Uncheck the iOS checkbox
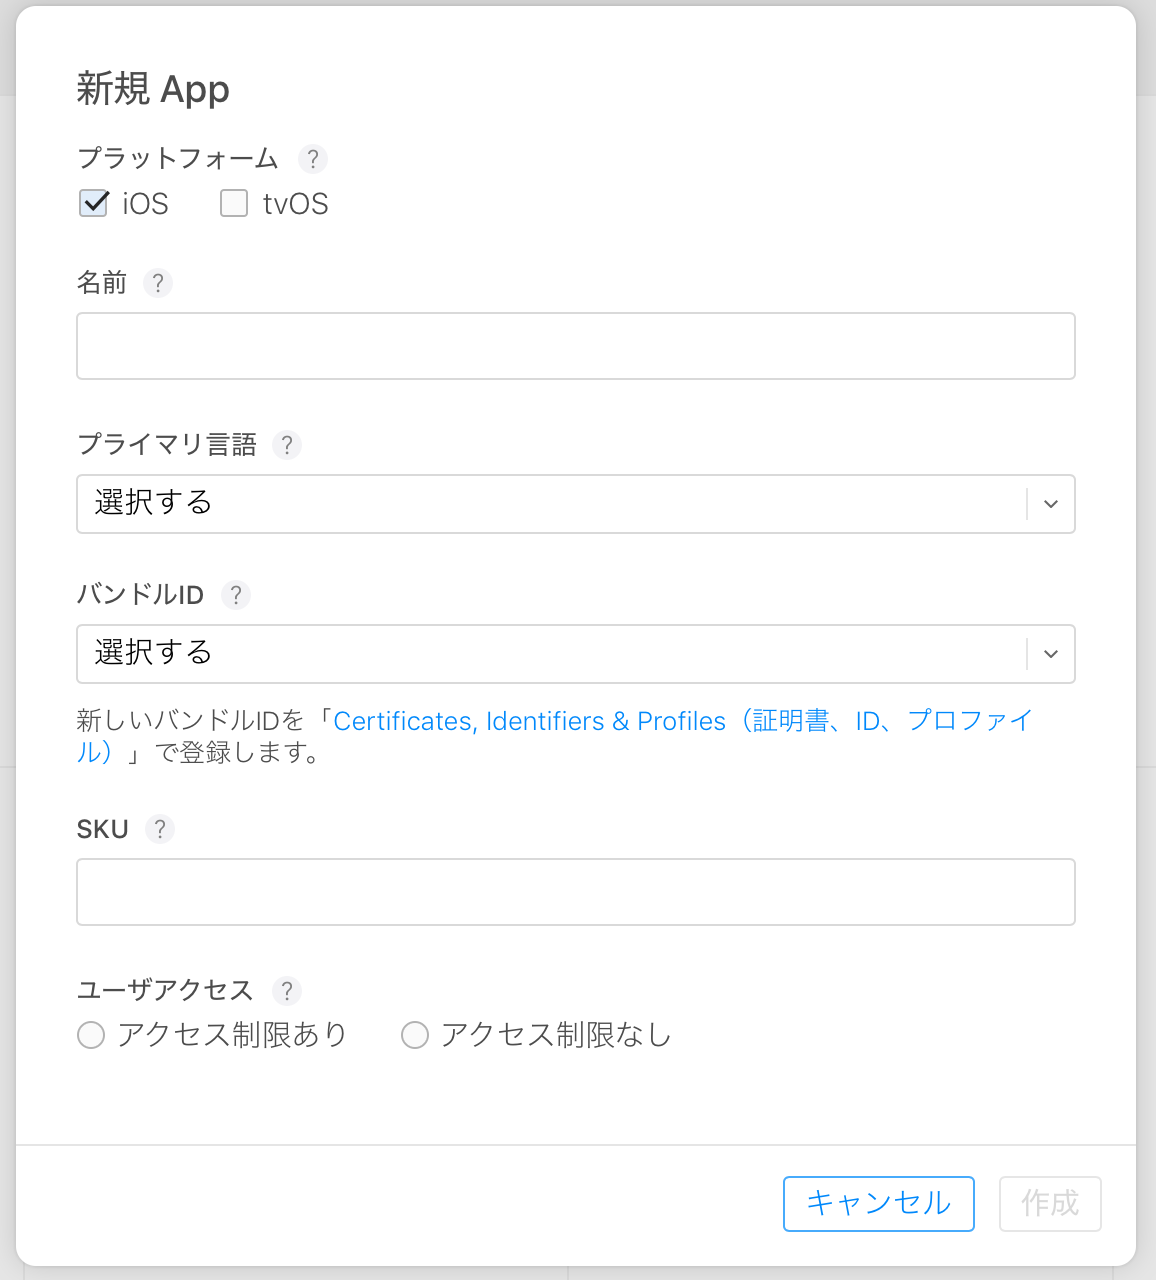Viewport: 1156px width, 1280px height. pos(92,203)
